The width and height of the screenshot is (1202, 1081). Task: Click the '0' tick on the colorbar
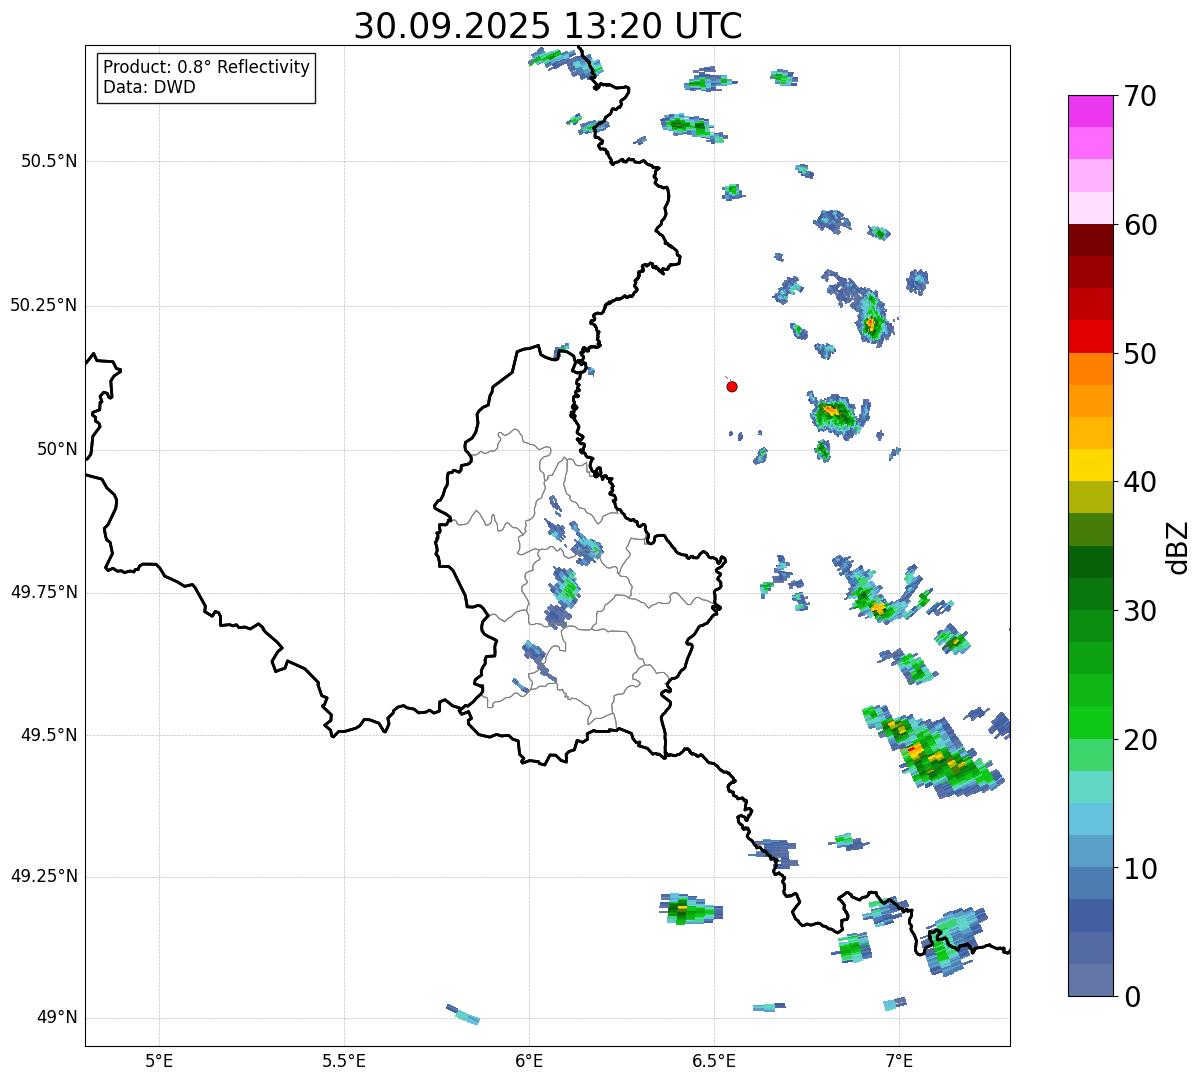(x=1132, y=997)
